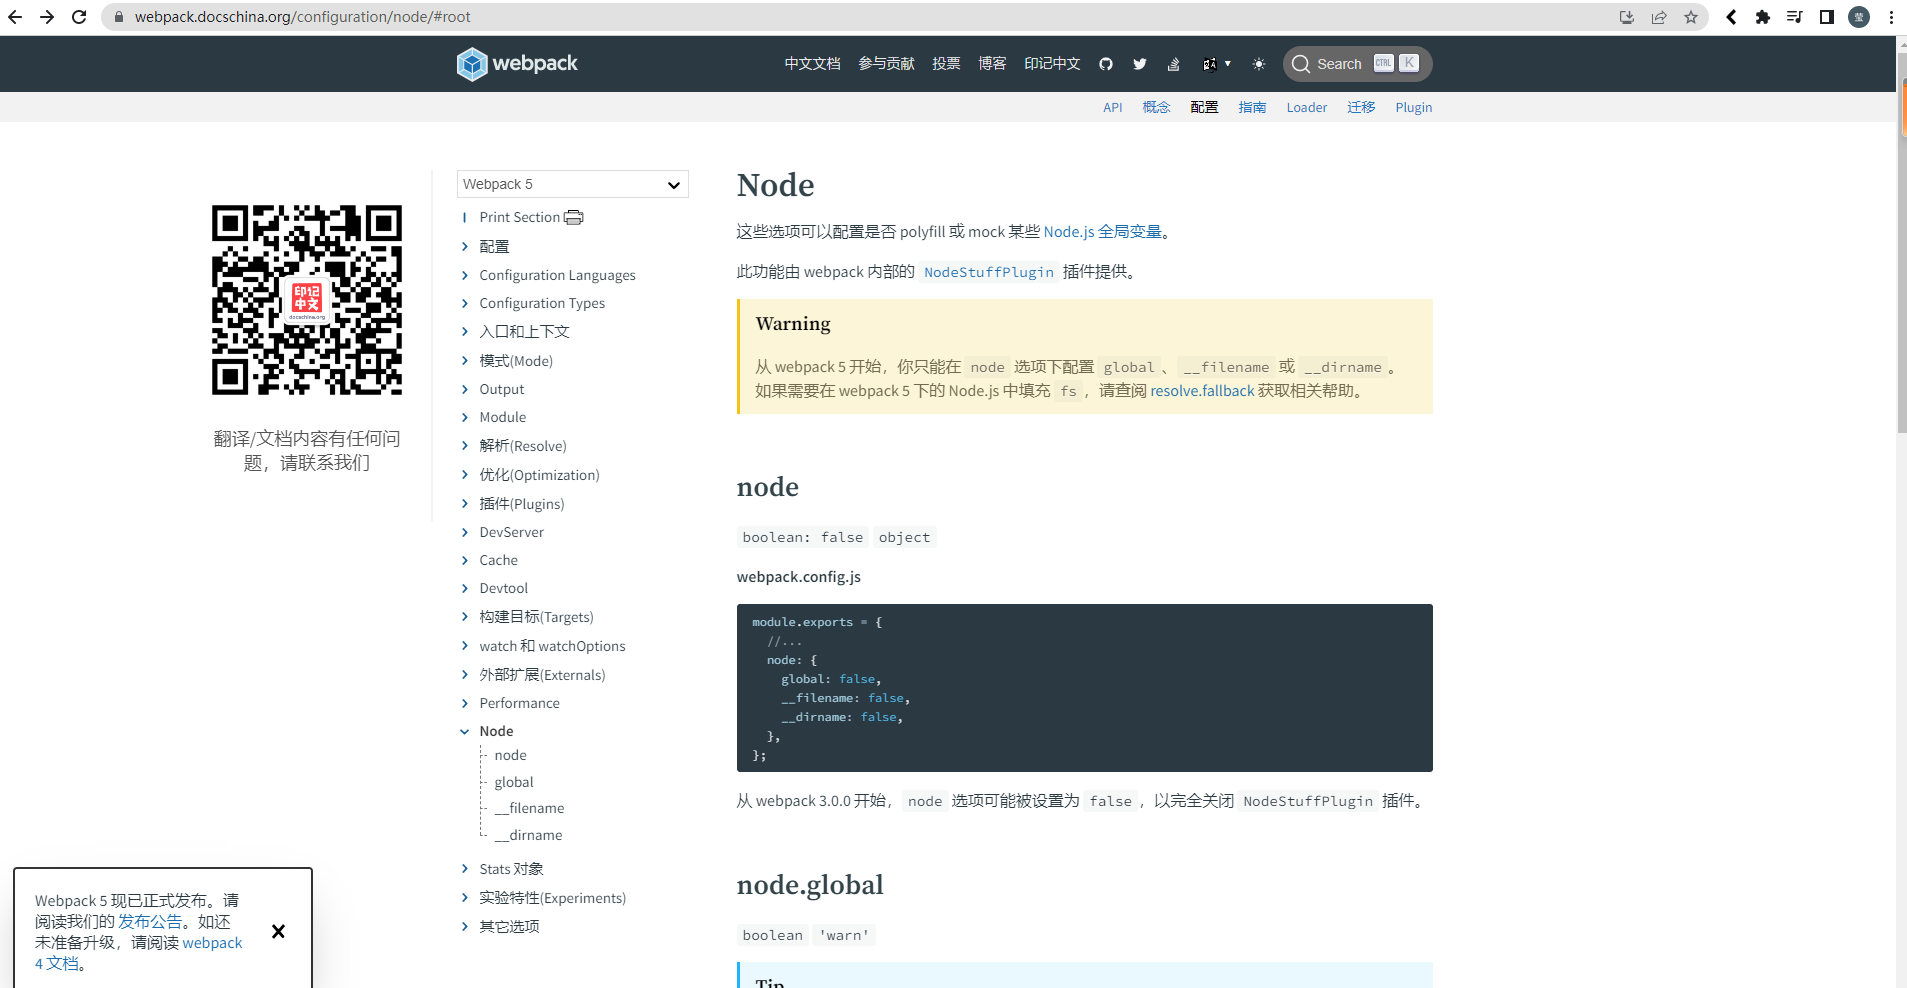Open the media control playlist icon
The image size is (1907, 988).
[1795, 17]
